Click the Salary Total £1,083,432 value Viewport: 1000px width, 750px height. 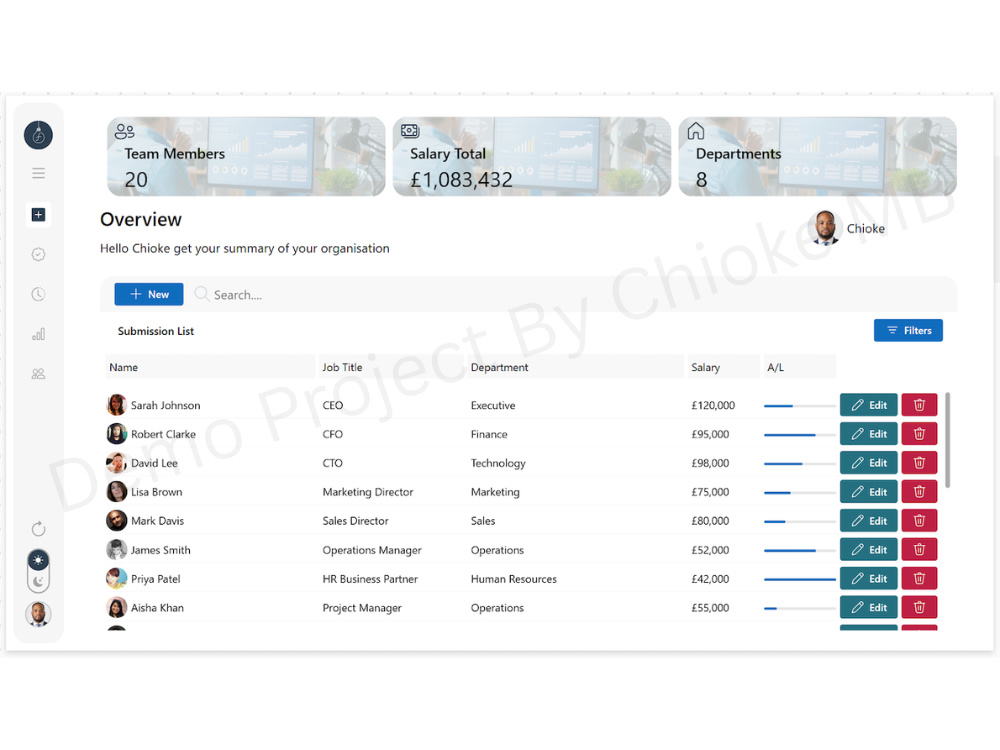pos(461,180)
